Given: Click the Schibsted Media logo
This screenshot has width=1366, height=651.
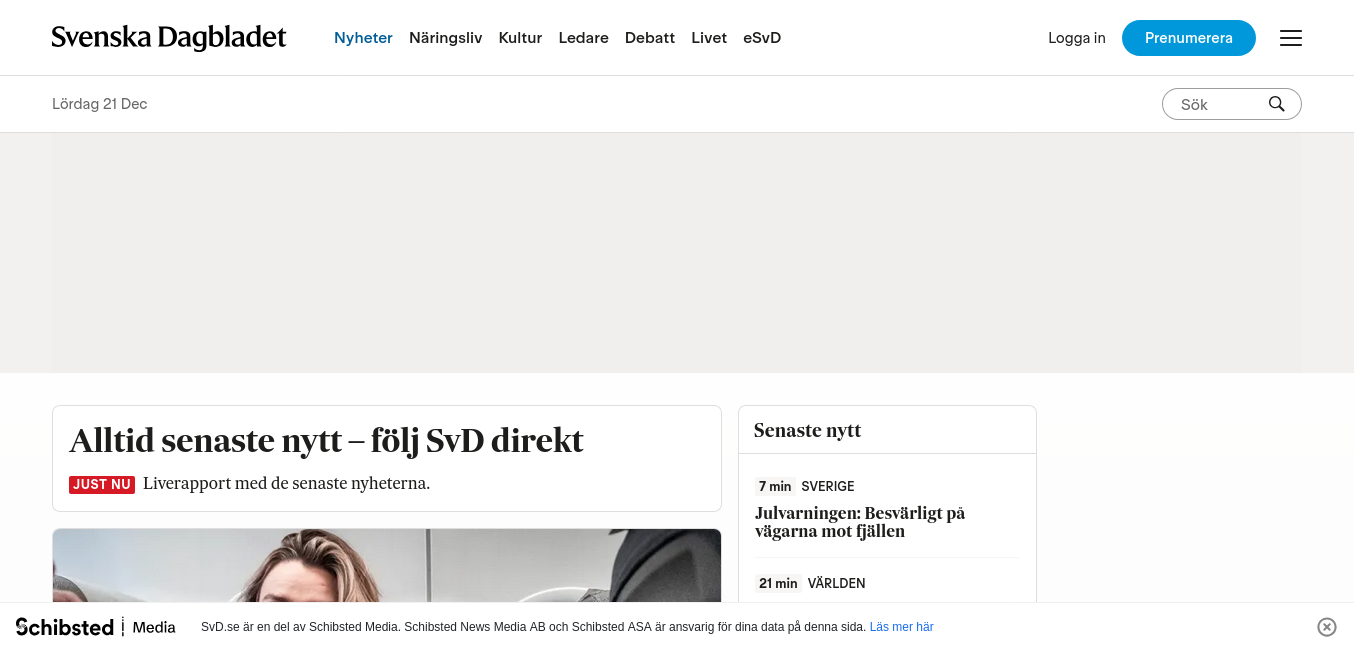Looking at the screenshot, I should click(x=96, y=627).
